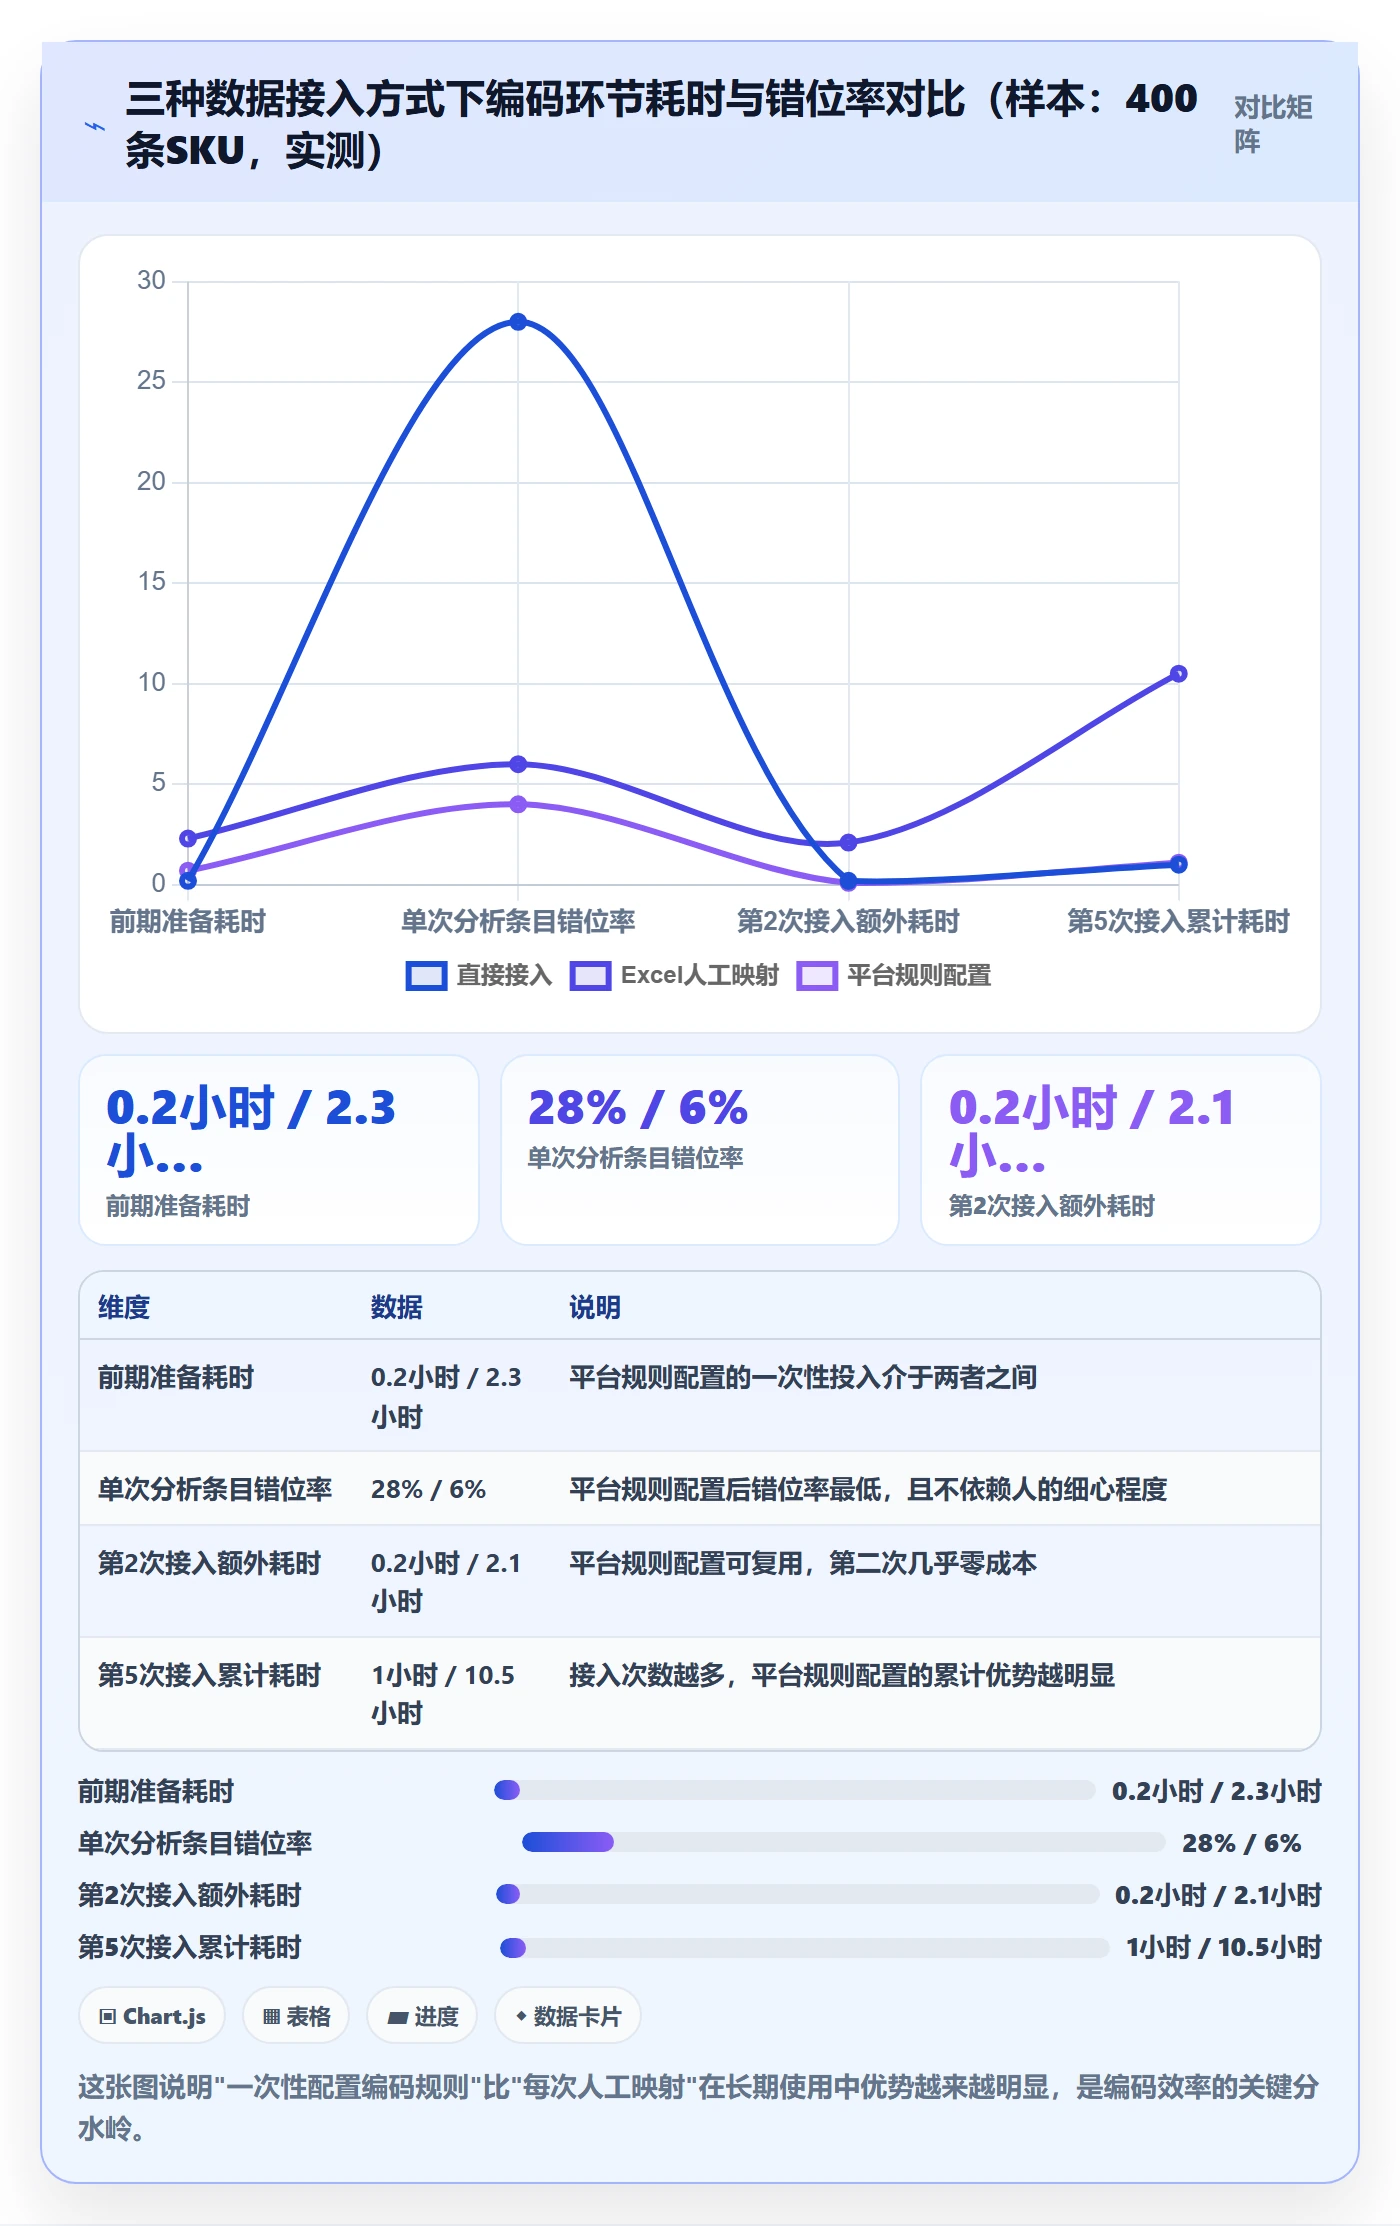Click the 说明 column header

(595, 1307)
